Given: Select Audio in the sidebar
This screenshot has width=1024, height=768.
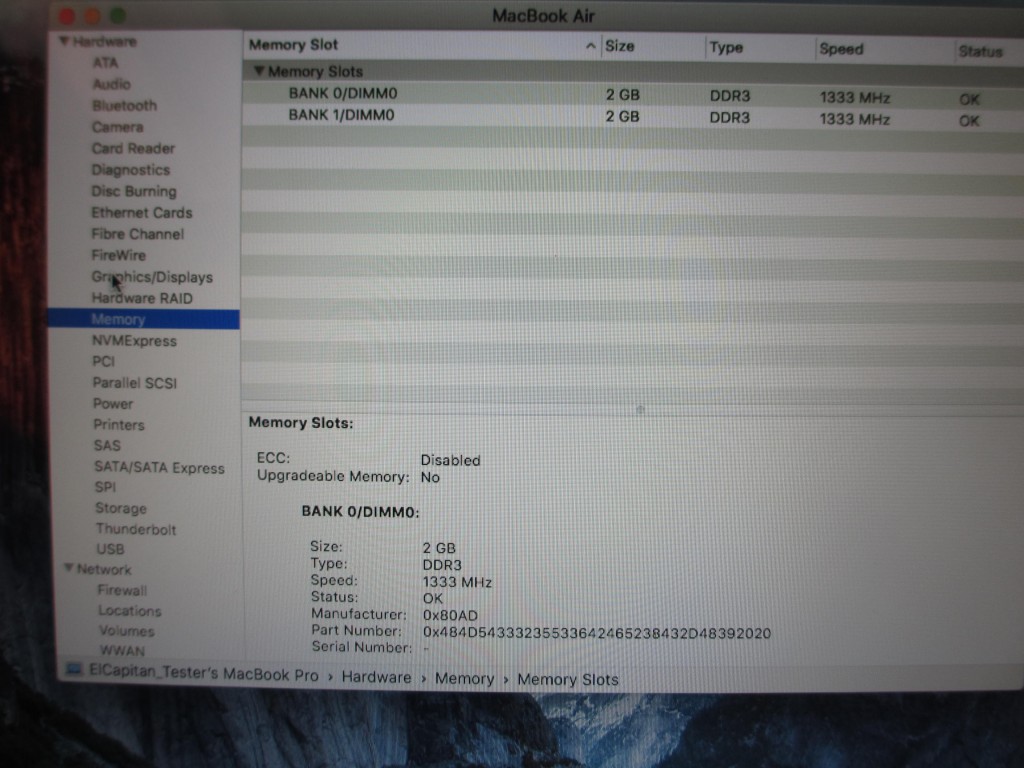Looking at the screenshot, I should 112,84.
